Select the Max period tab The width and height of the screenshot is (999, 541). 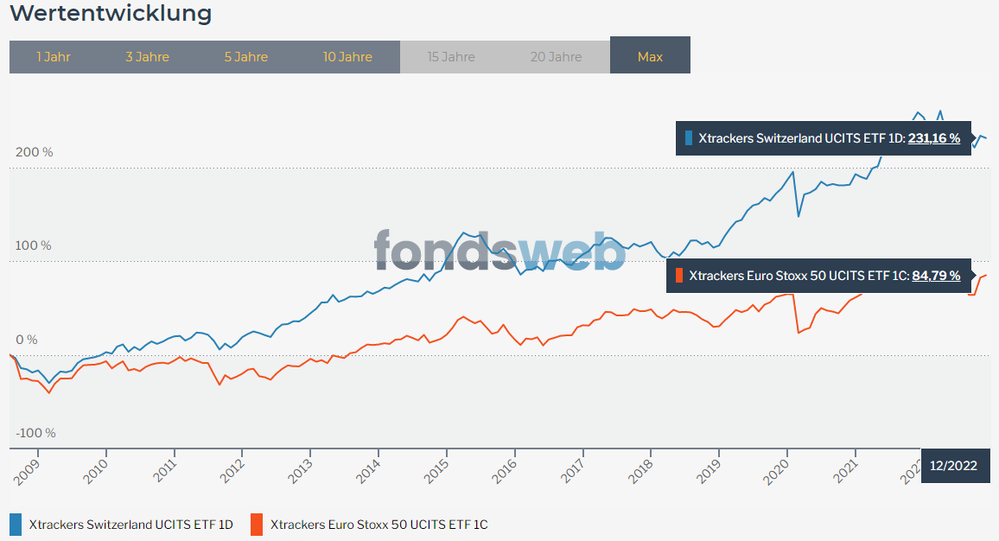650,57
